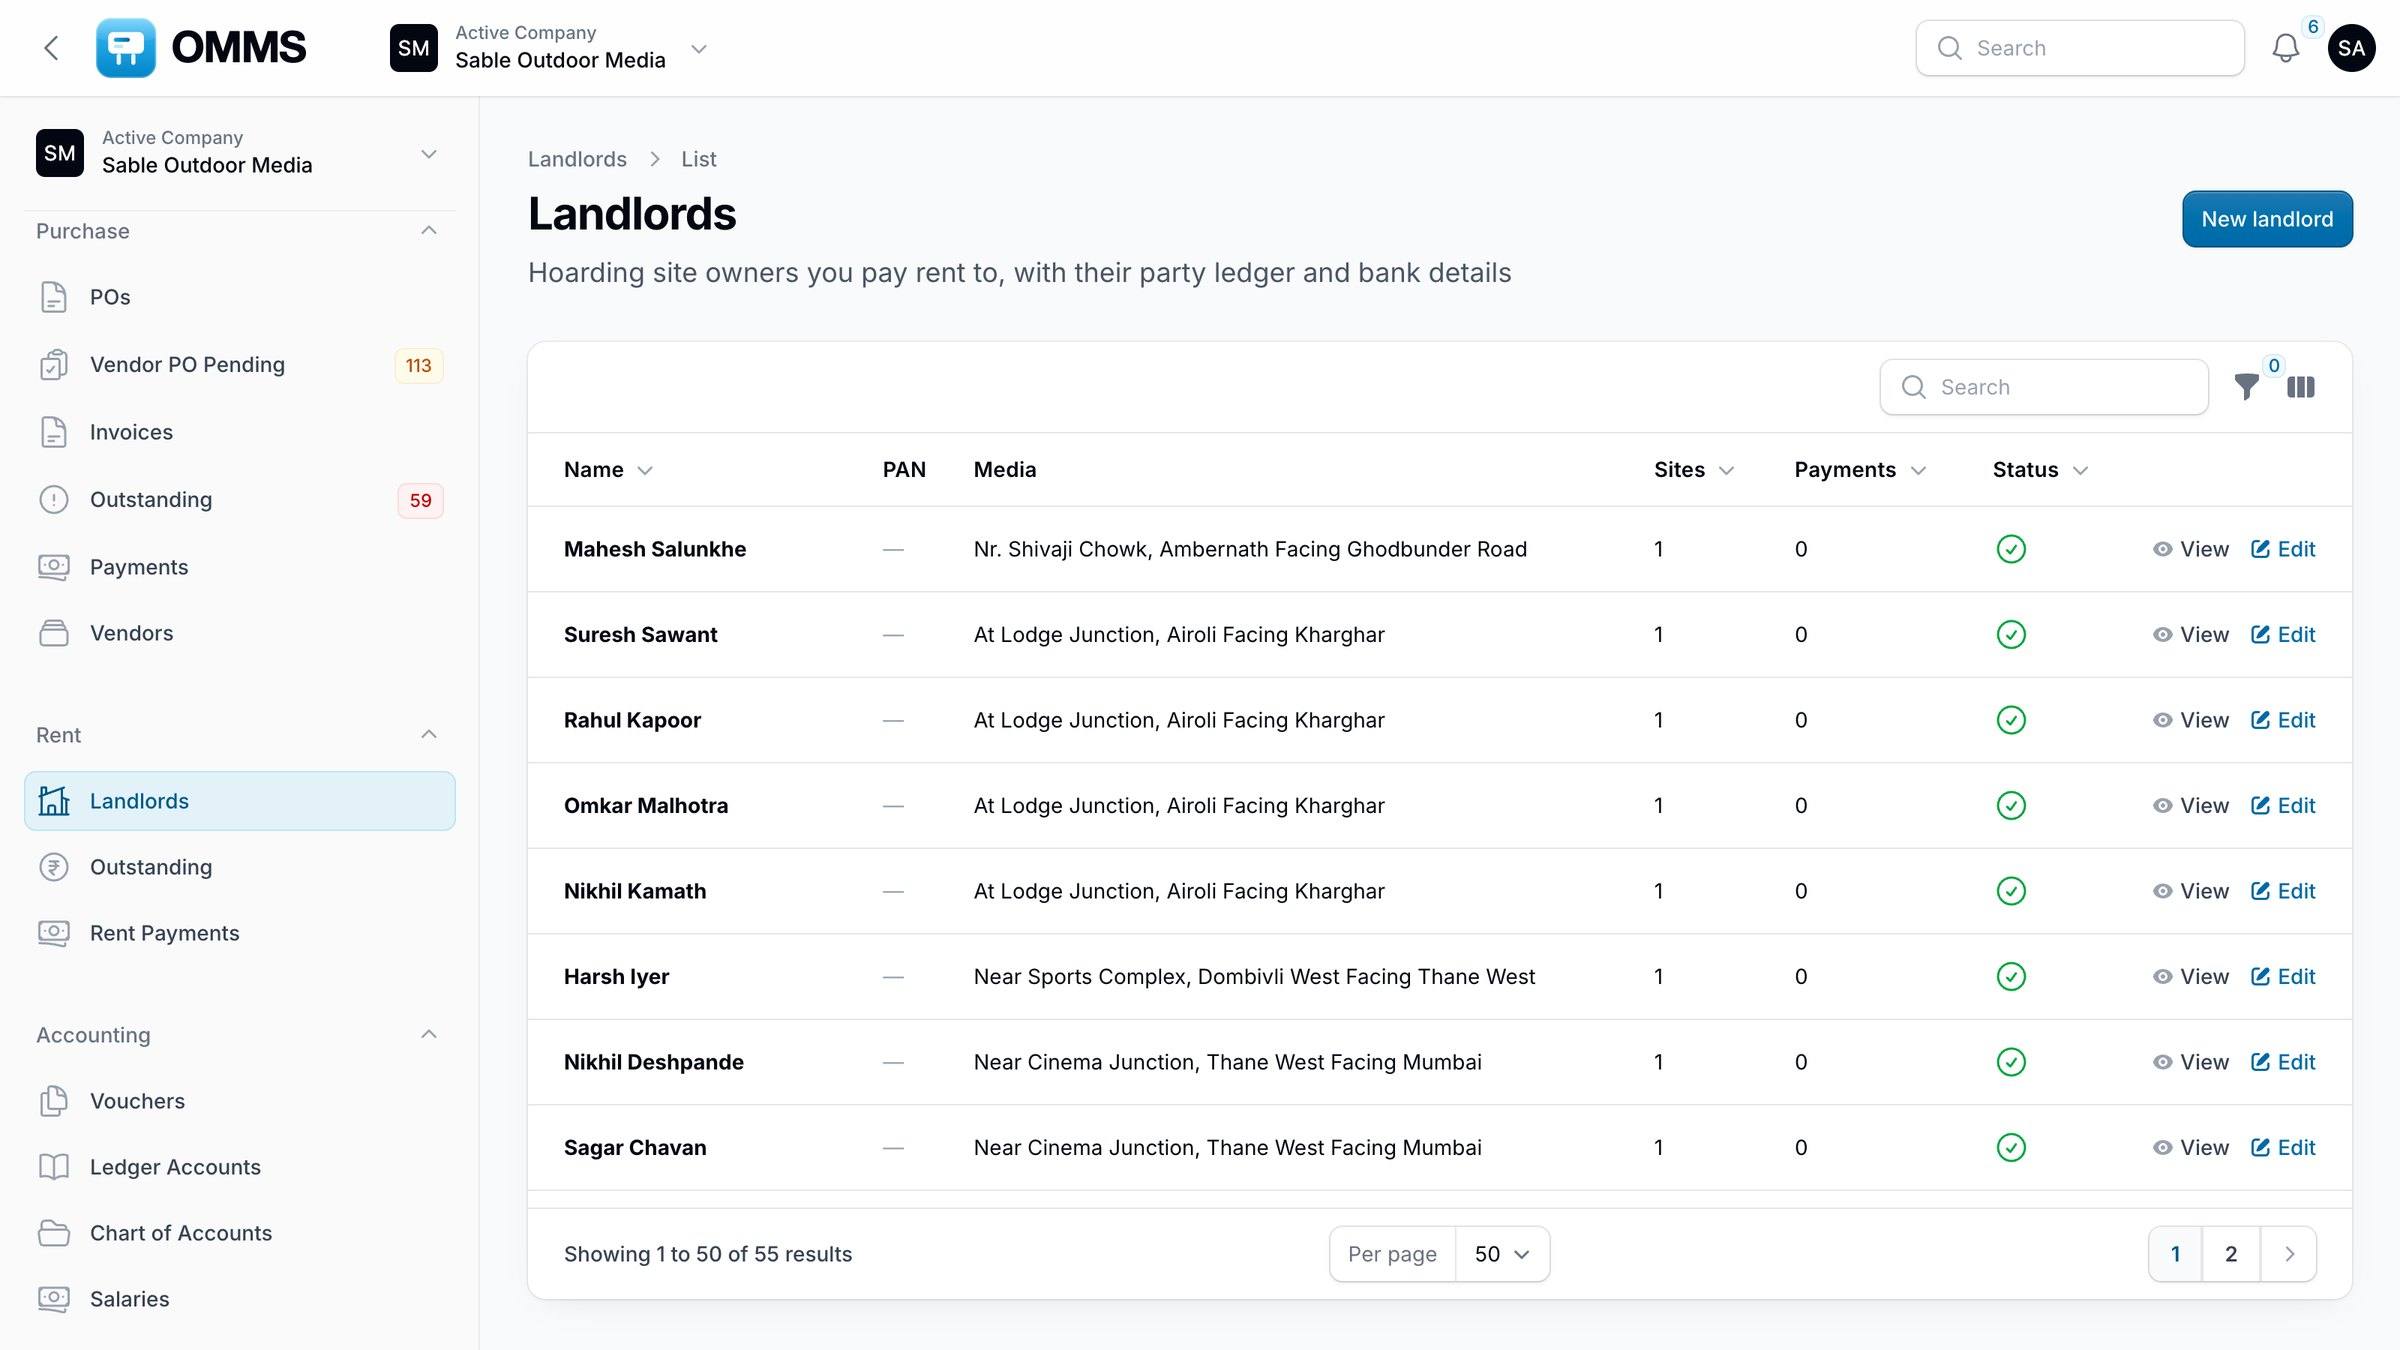Click 'Near Sports Complex, Dombivli West Facing Thane West'
This screenshot has height=1350, width=2400.
click(x=1254, y=976)
